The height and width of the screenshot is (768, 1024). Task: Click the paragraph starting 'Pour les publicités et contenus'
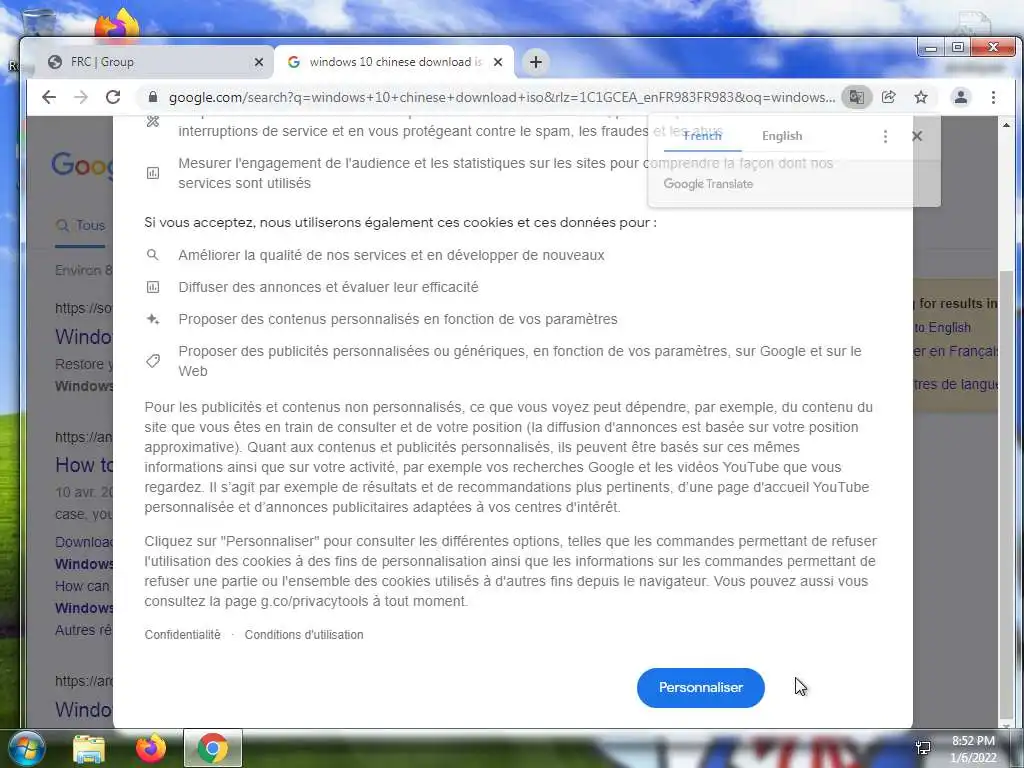[x=509, y=457]
